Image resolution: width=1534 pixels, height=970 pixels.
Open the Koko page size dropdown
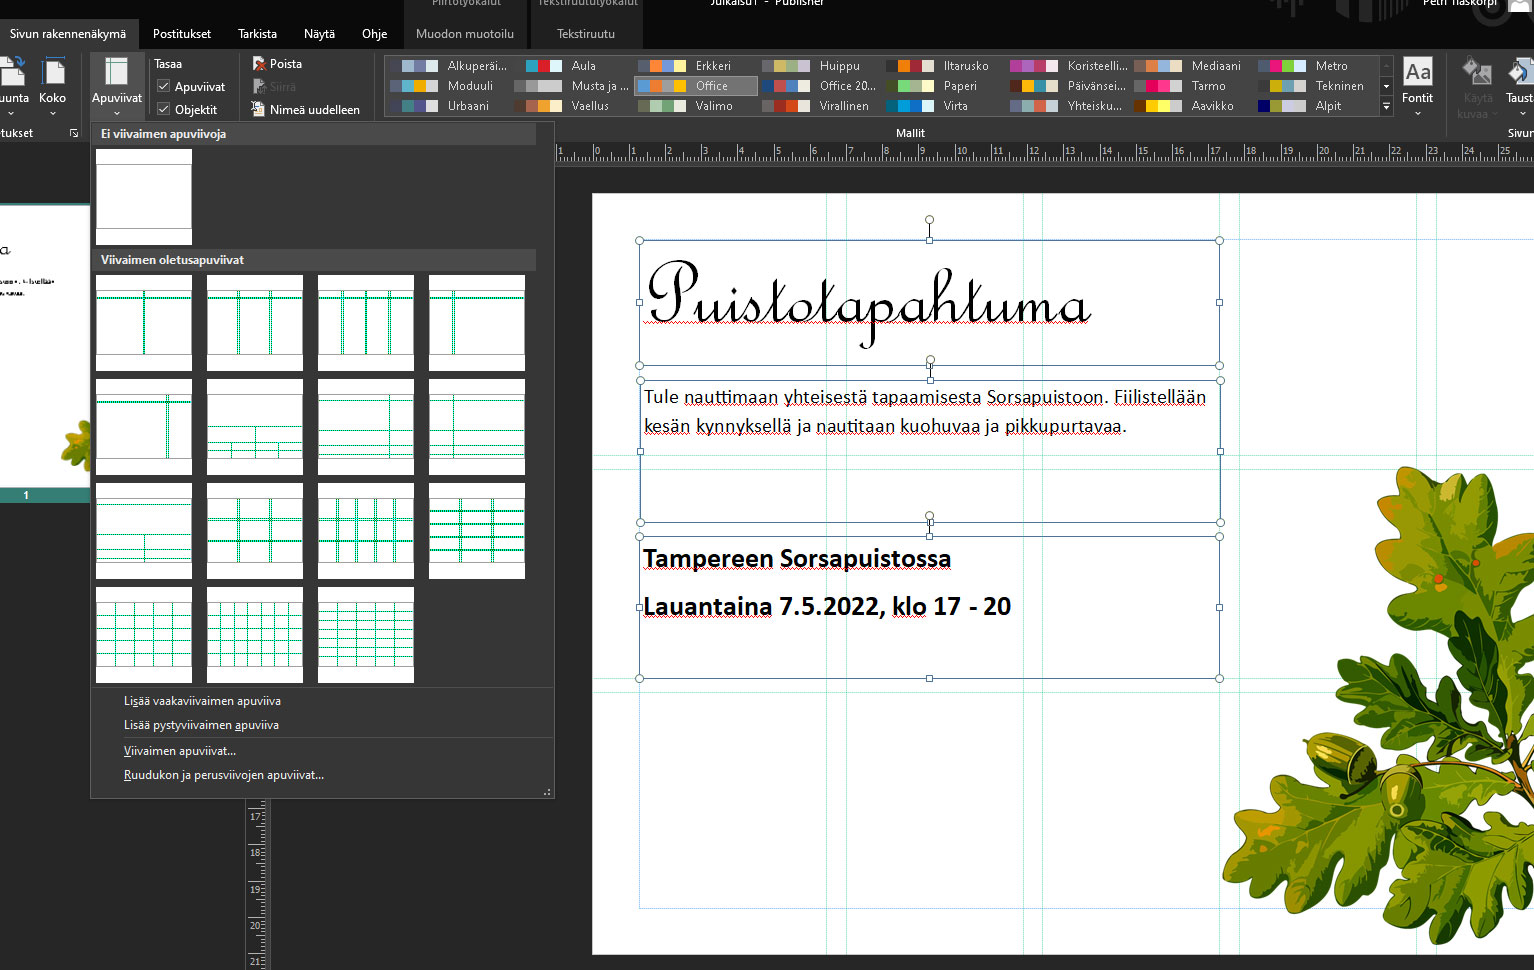tap(53, 85)
